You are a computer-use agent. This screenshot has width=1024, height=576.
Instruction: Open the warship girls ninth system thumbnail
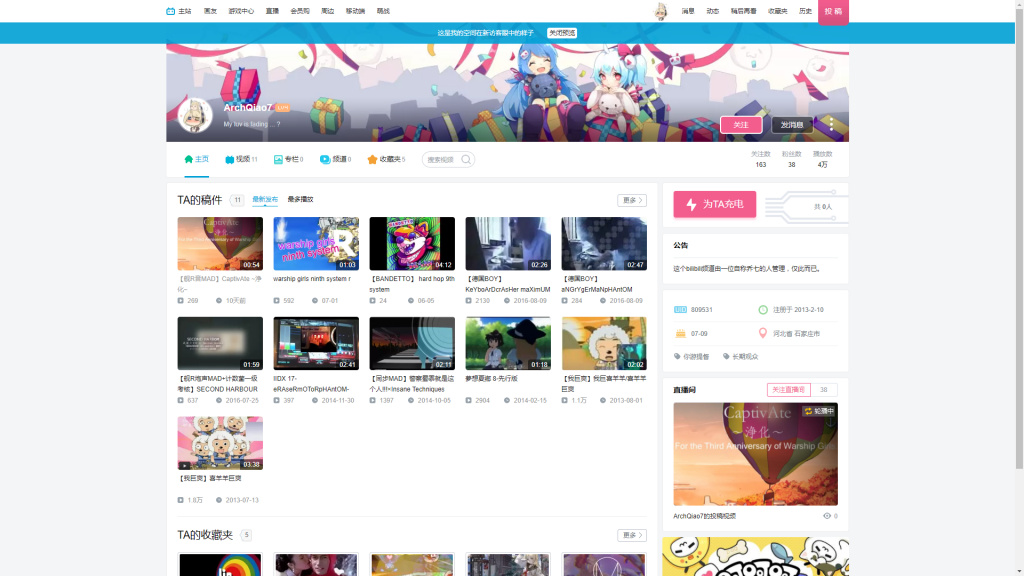point(316,244)
